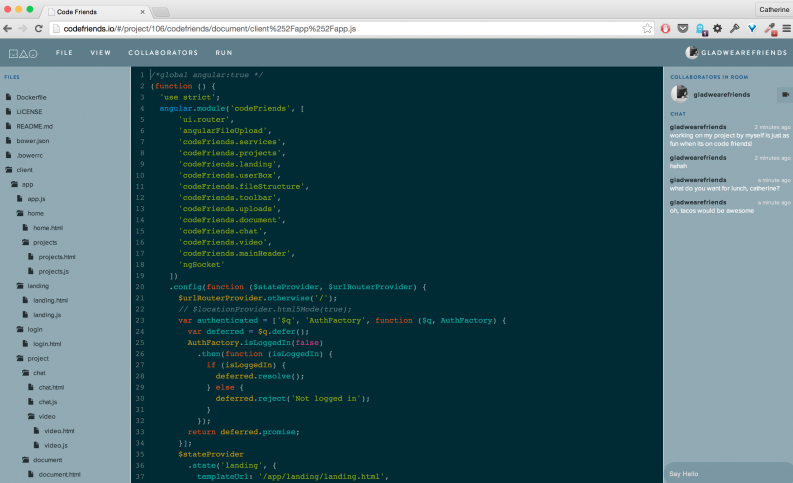The height and width of the screenshot is (483, 793).
Task: Click the Catherine profile button
Action: (774, 9)
